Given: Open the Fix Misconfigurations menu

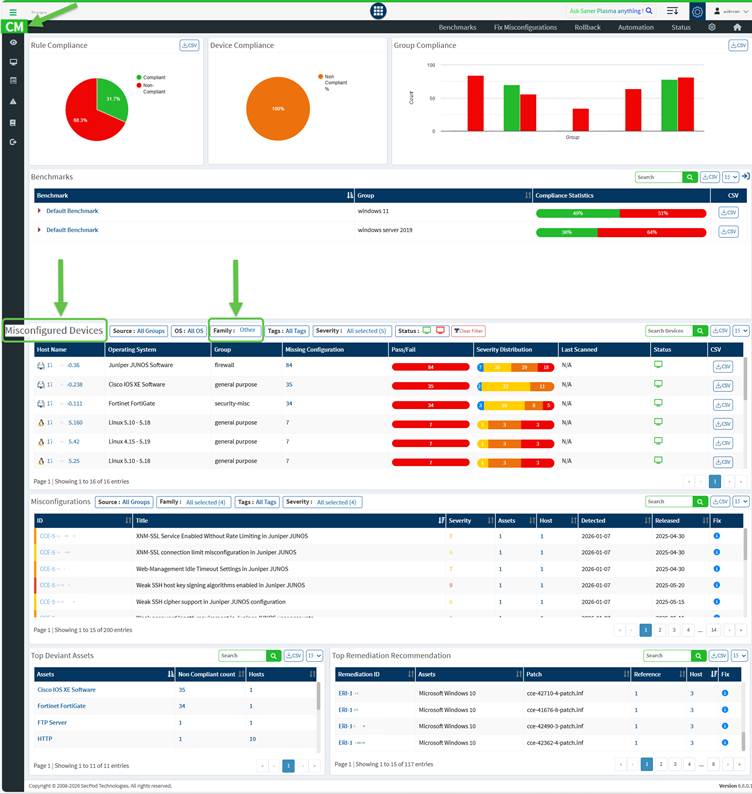Looking at the screenshot, I should [x=525, y=27].
